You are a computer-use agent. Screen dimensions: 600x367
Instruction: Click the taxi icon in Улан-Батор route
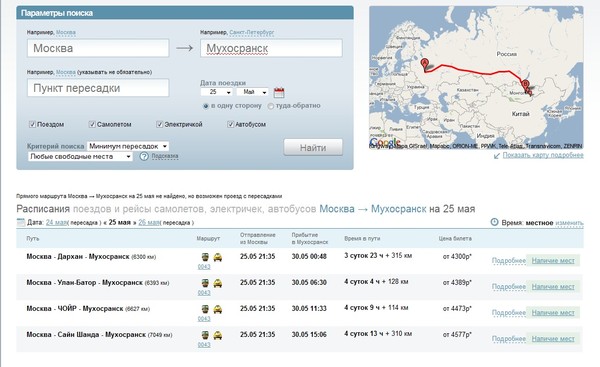pos(218,284)
